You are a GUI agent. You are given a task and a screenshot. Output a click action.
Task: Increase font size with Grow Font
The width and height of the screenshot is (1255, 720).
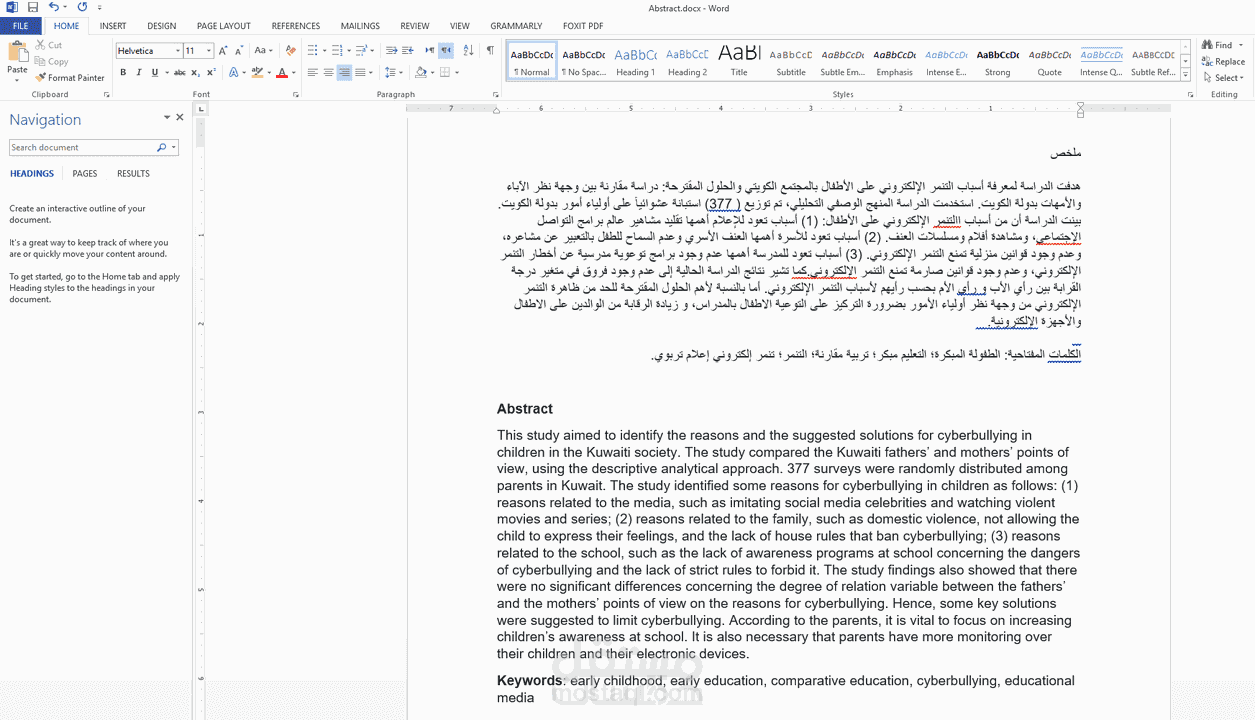[223, 50]
